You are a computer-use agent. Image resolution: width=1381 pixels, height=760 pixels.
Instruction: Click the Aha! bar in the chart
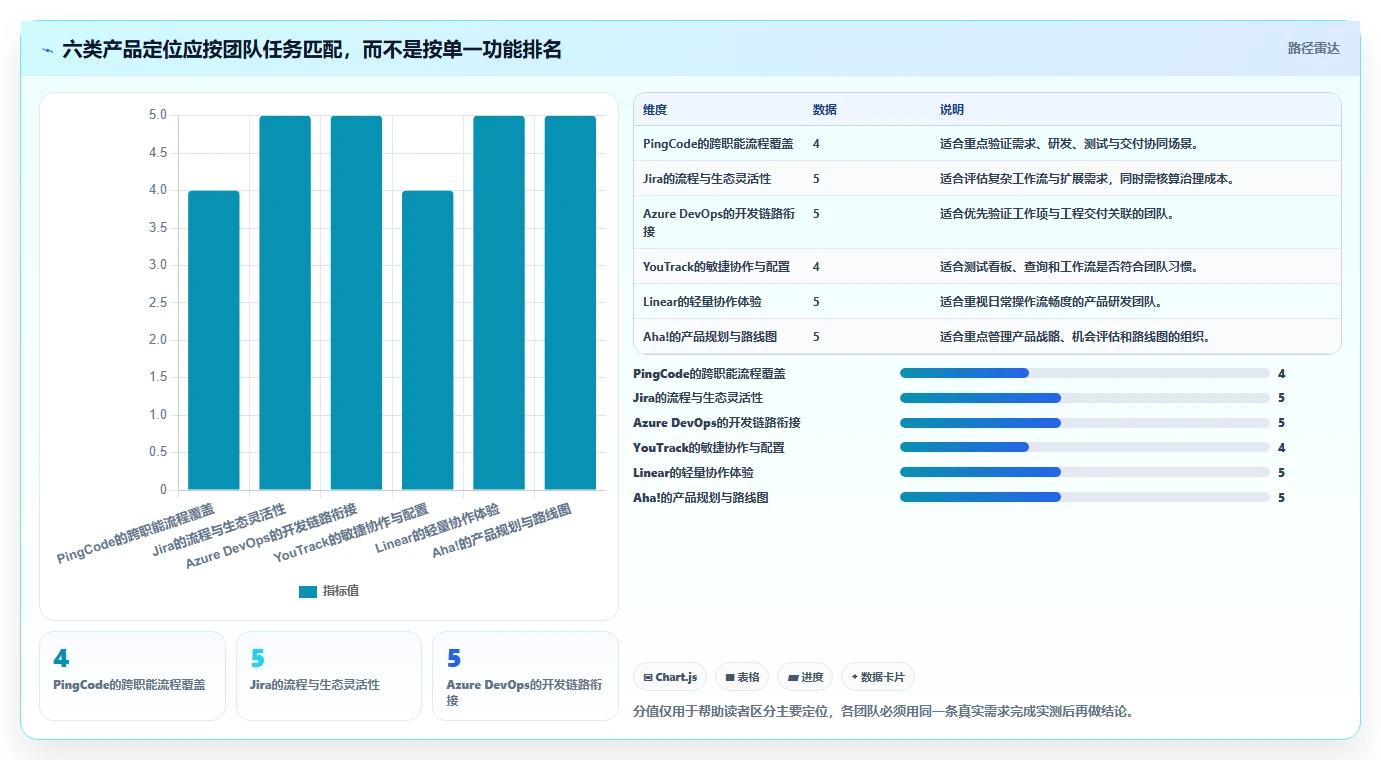(x=570, y=303)
